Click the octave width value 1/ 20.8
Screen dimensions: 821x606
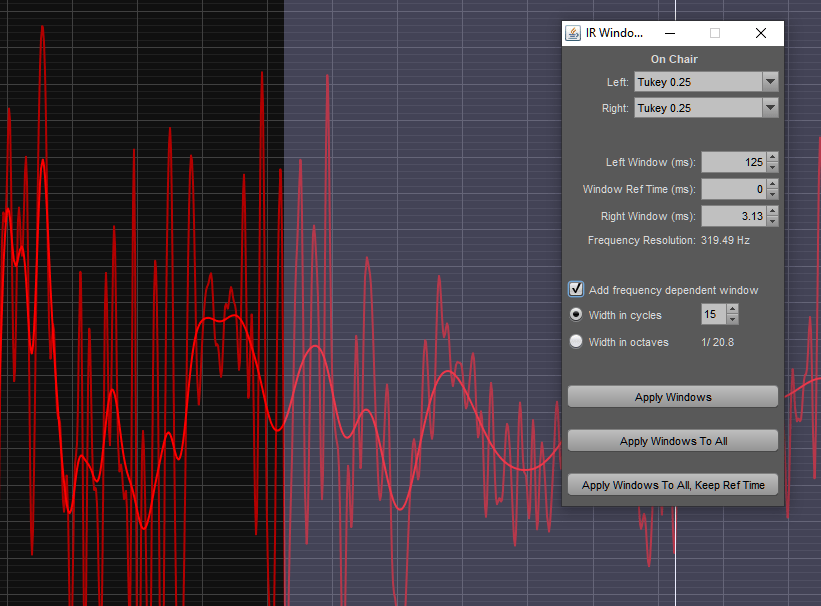click(x=717, y=342)
